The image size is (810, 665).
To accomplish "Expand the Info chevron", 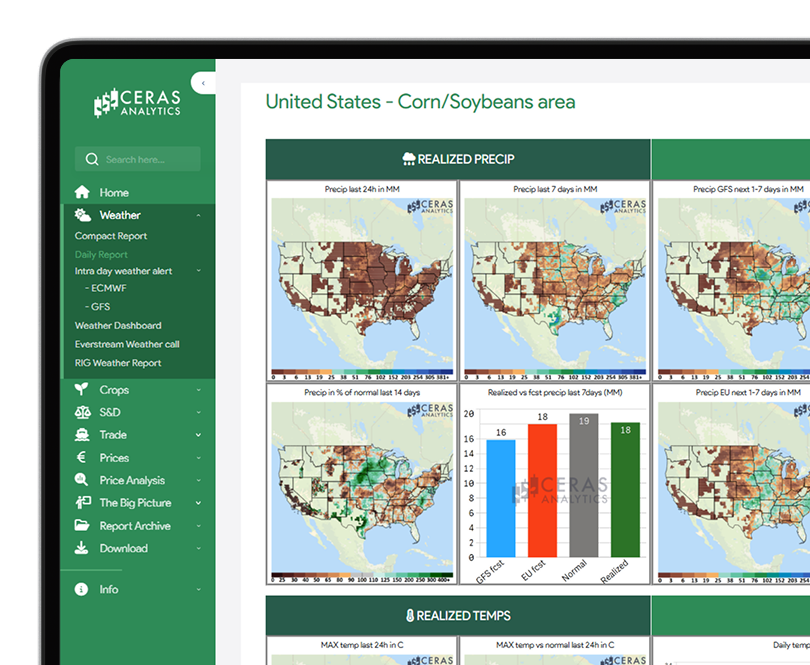I will point(198,589).
